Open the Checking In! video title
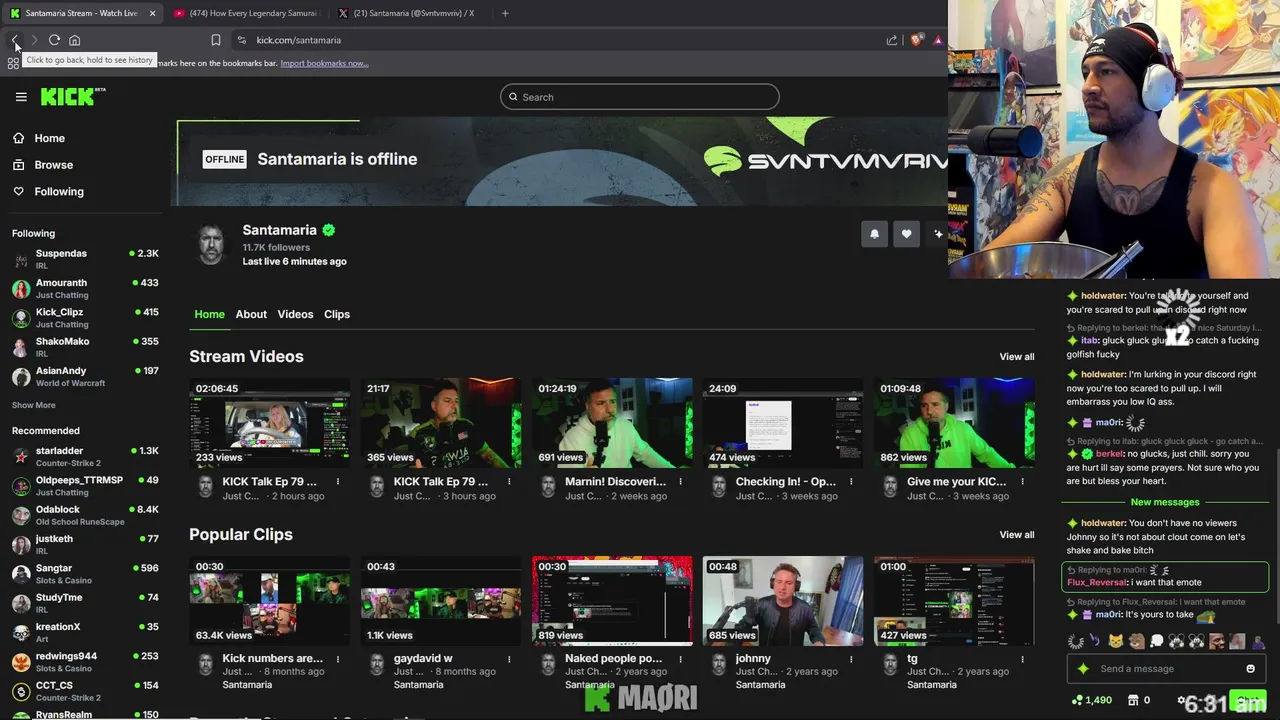The height and width of the screenshot is (720, 1280). tap(785, 482)
